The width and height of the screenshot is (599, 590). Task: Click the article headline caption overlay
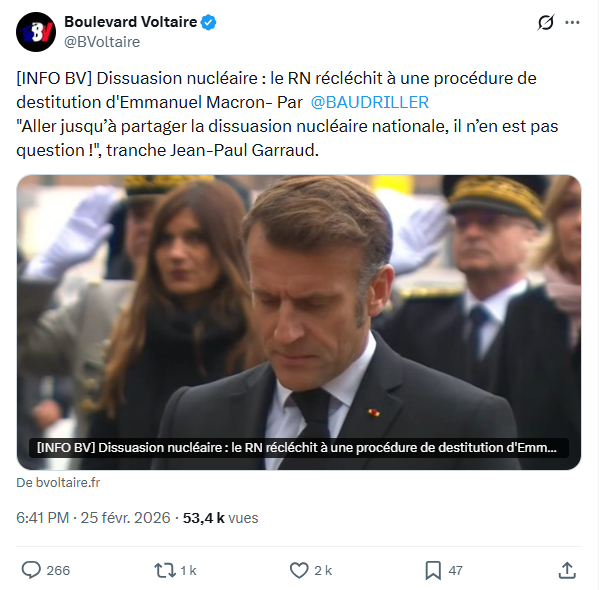point(299,447)
